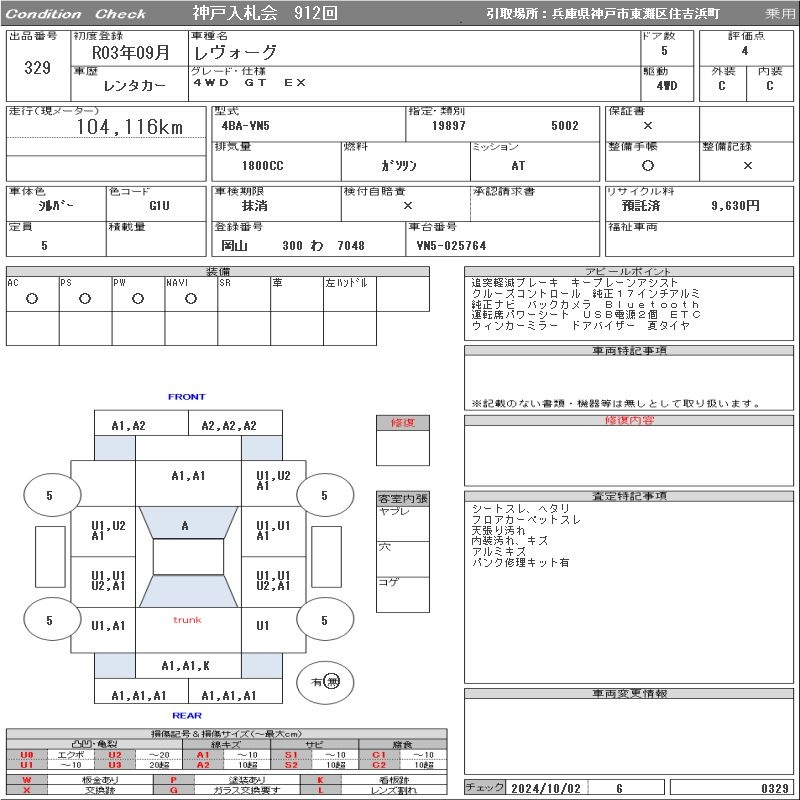Select the アピールポイント header
Screen dimensions: 800x800
(x=629, y=271)
